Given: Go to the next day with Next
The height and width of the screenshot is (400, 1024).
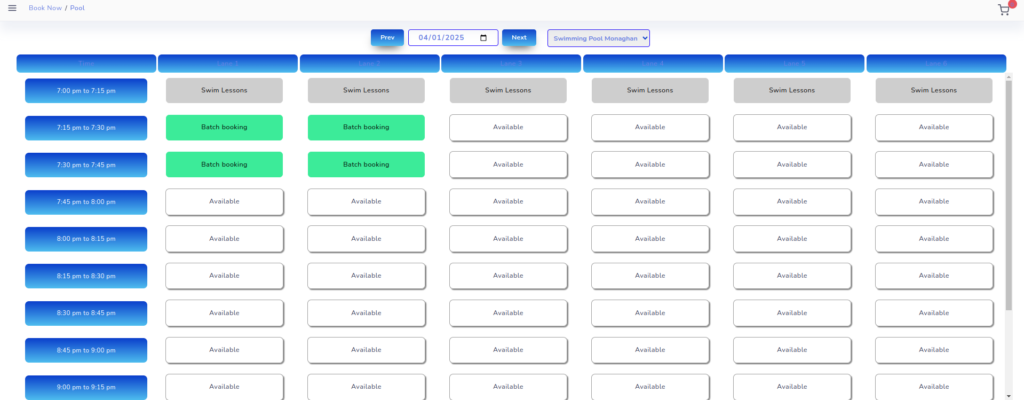Looking at the screenshot, I should 518,38.
